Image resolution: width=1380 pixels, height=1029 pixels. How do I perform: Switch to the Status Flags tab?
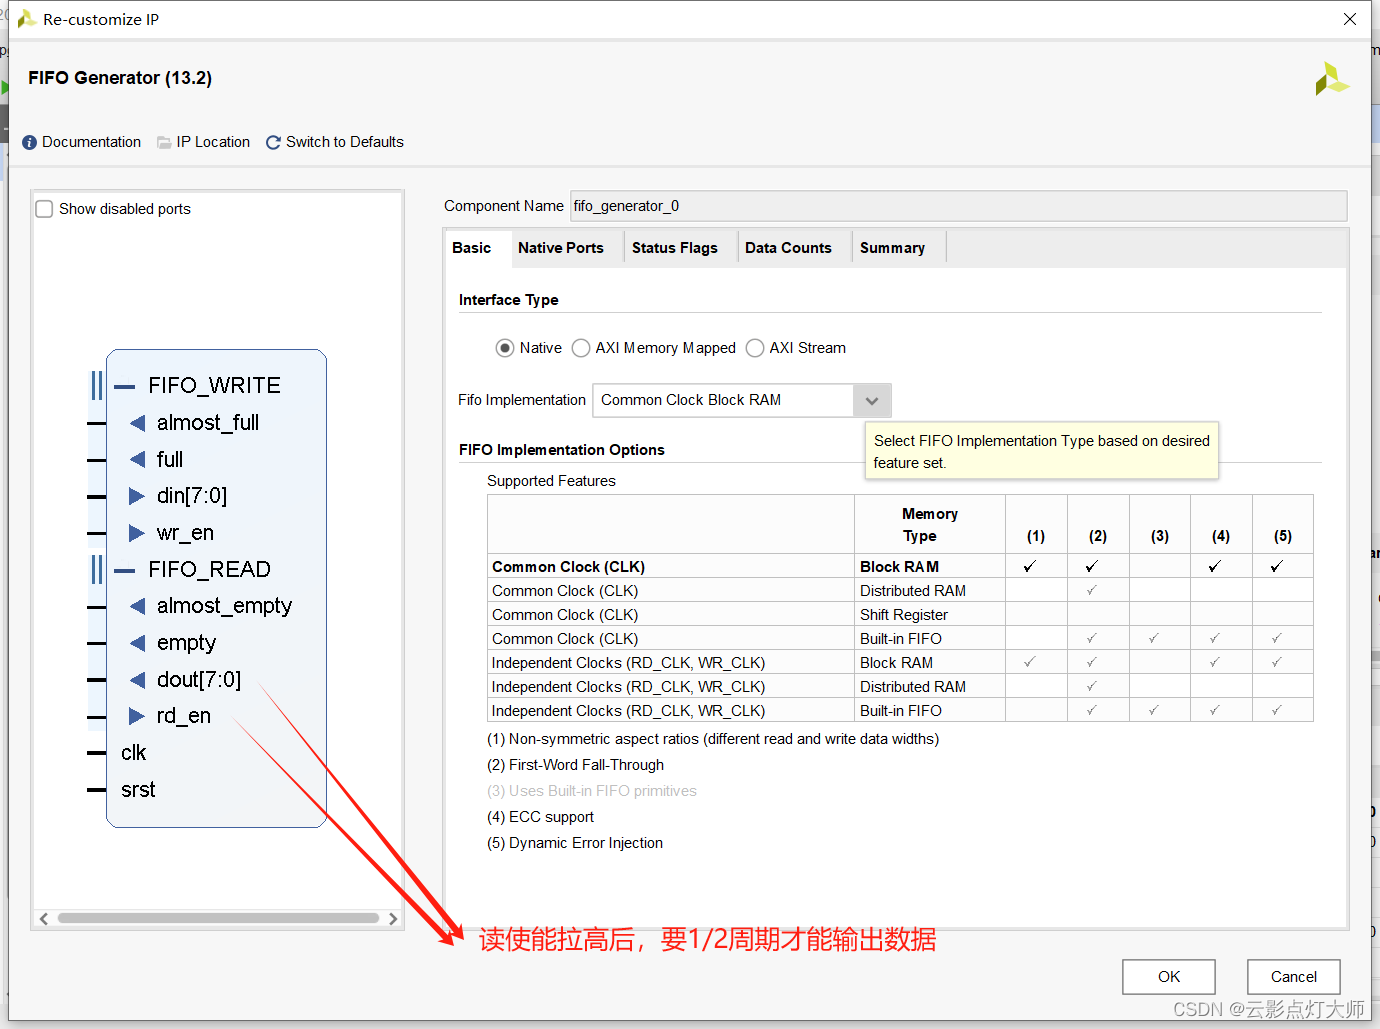tap(675, 248)
